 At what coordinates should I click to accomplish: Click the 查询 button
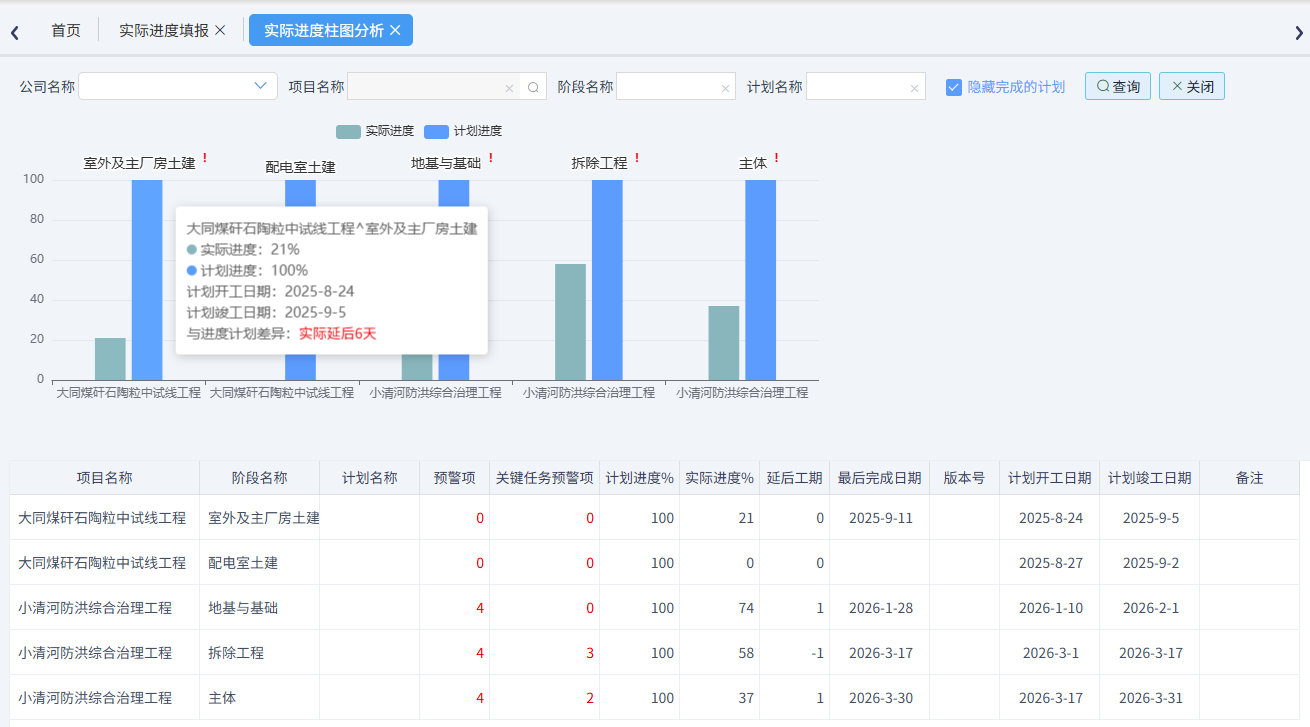[x=1118, y=87]
